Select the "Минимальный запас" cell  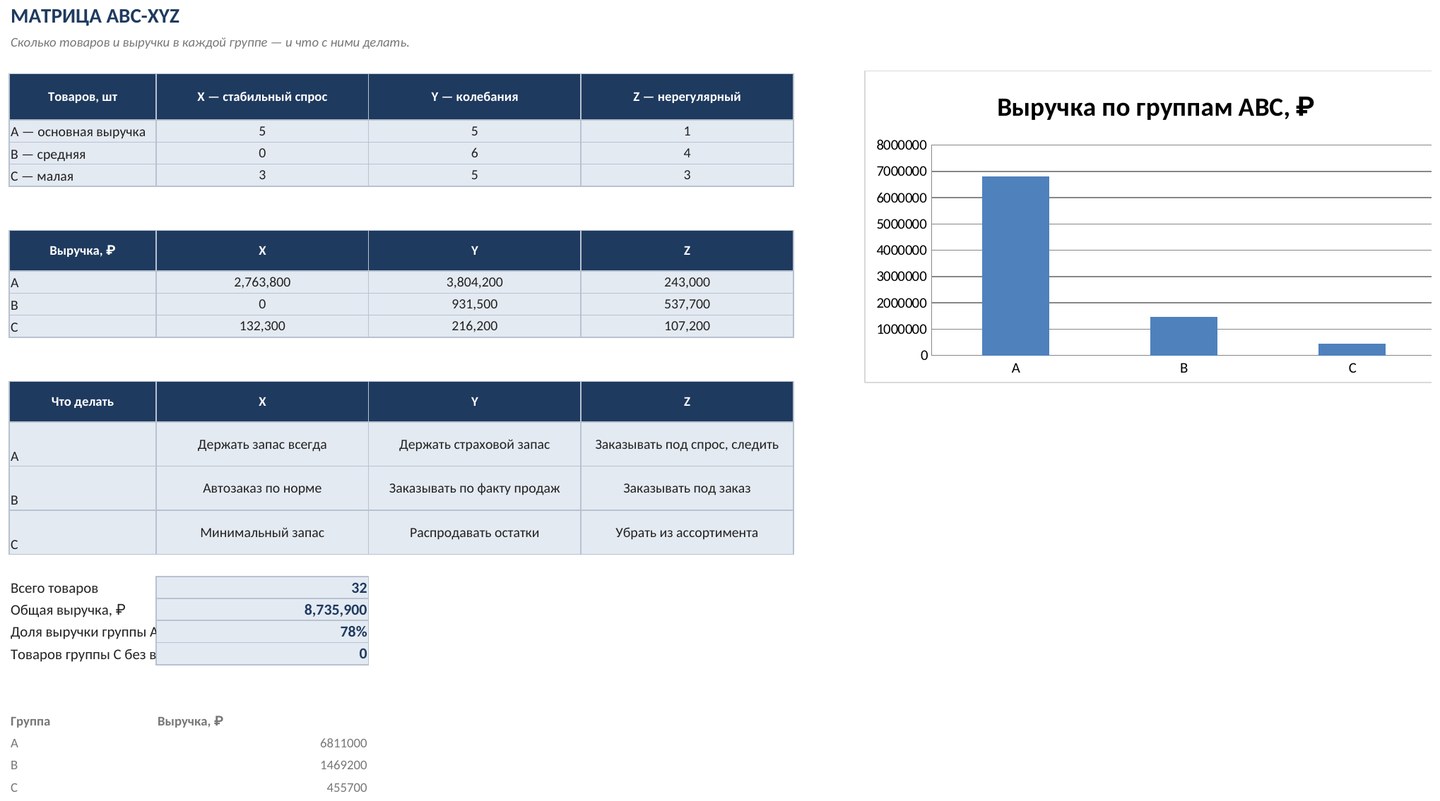pyautogui.click(x=262, y=532)
